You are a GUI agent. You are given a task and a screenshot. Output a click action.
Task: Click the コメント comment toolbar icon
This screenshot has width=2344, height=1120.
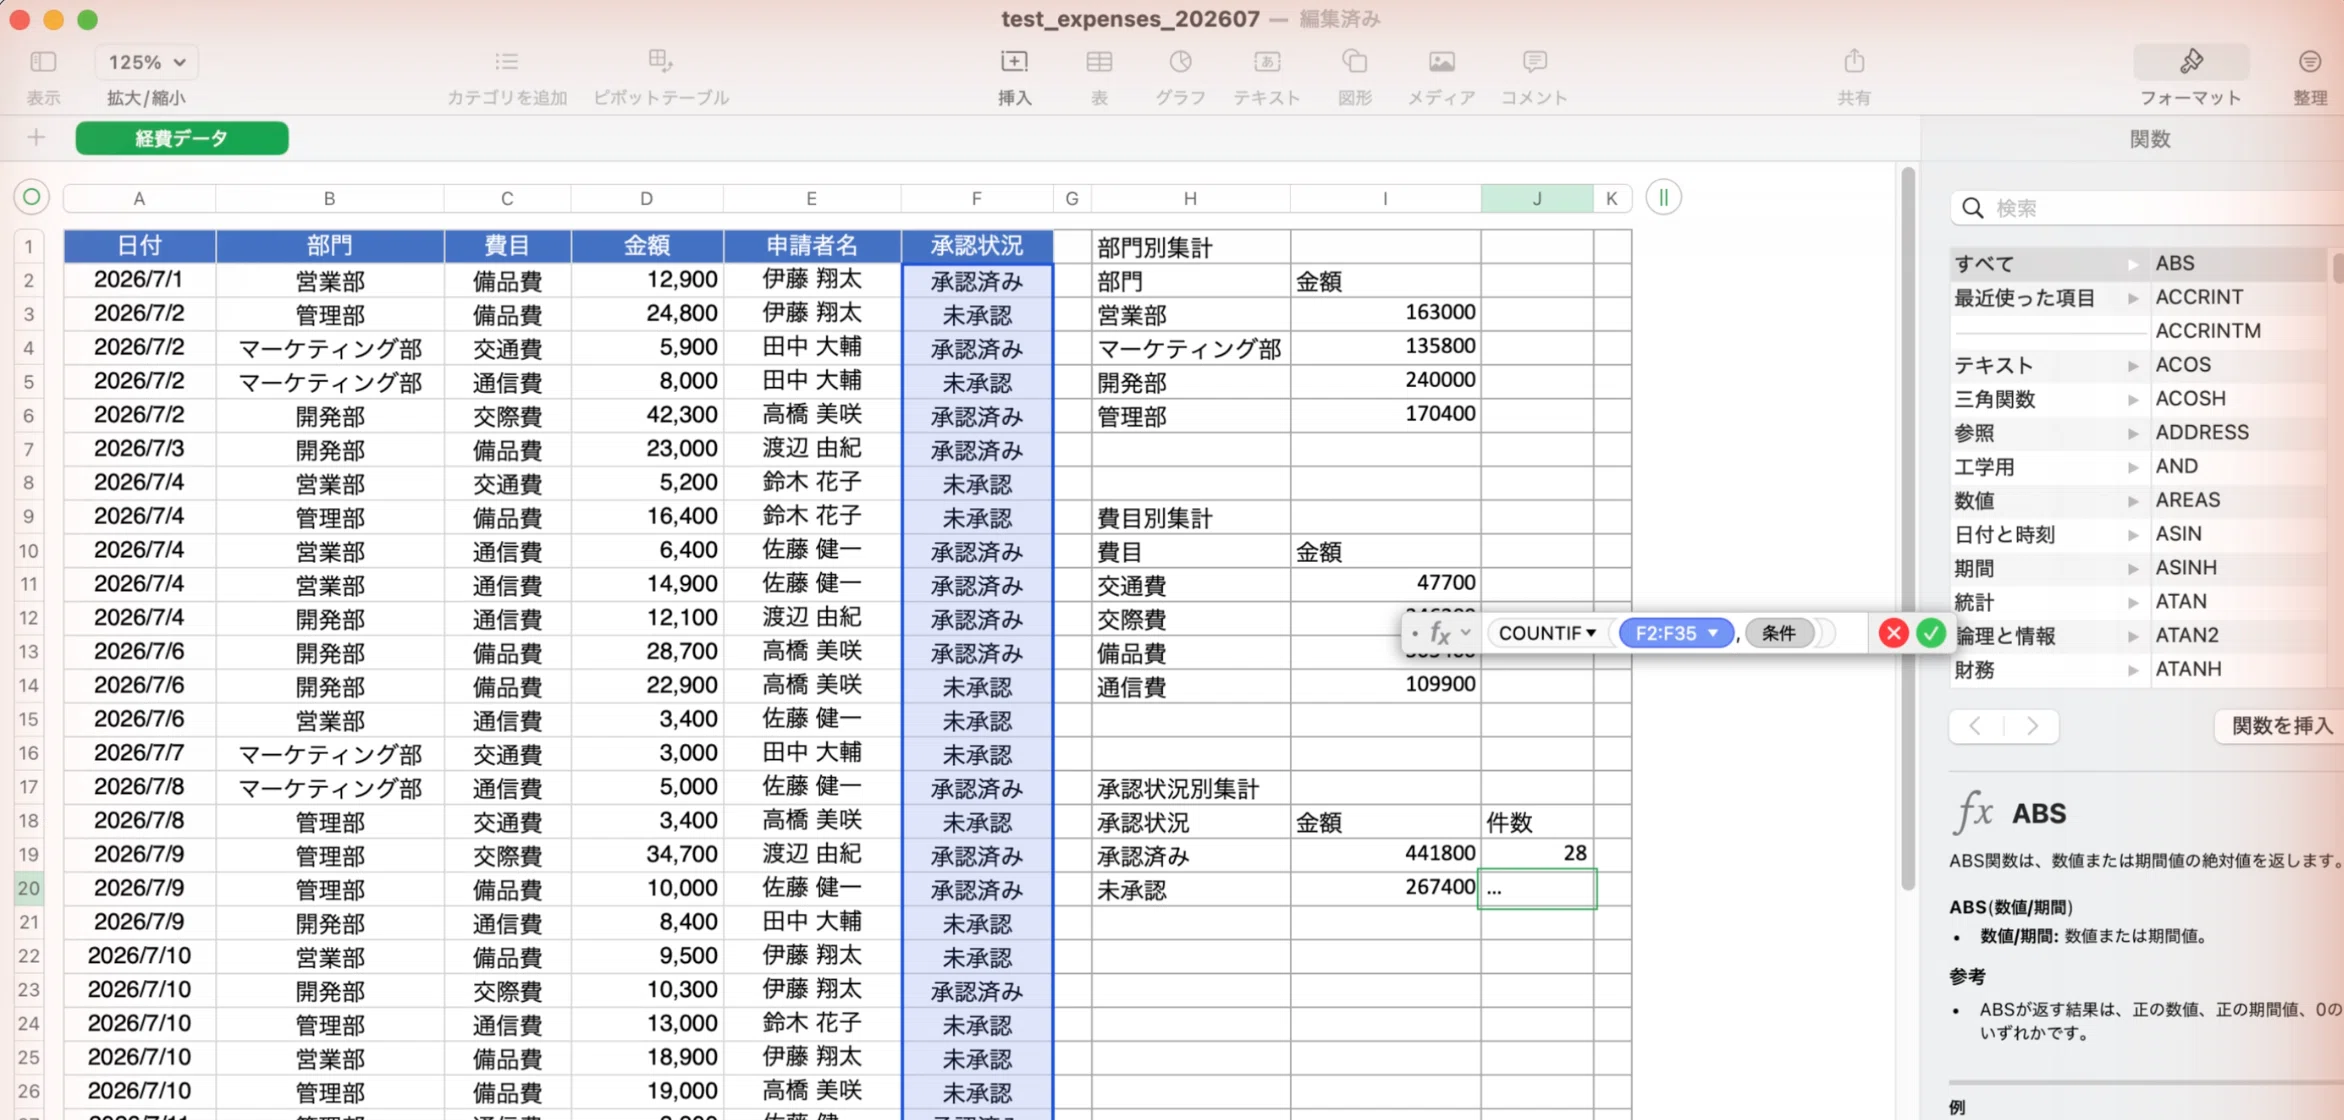click(1534, 62)
